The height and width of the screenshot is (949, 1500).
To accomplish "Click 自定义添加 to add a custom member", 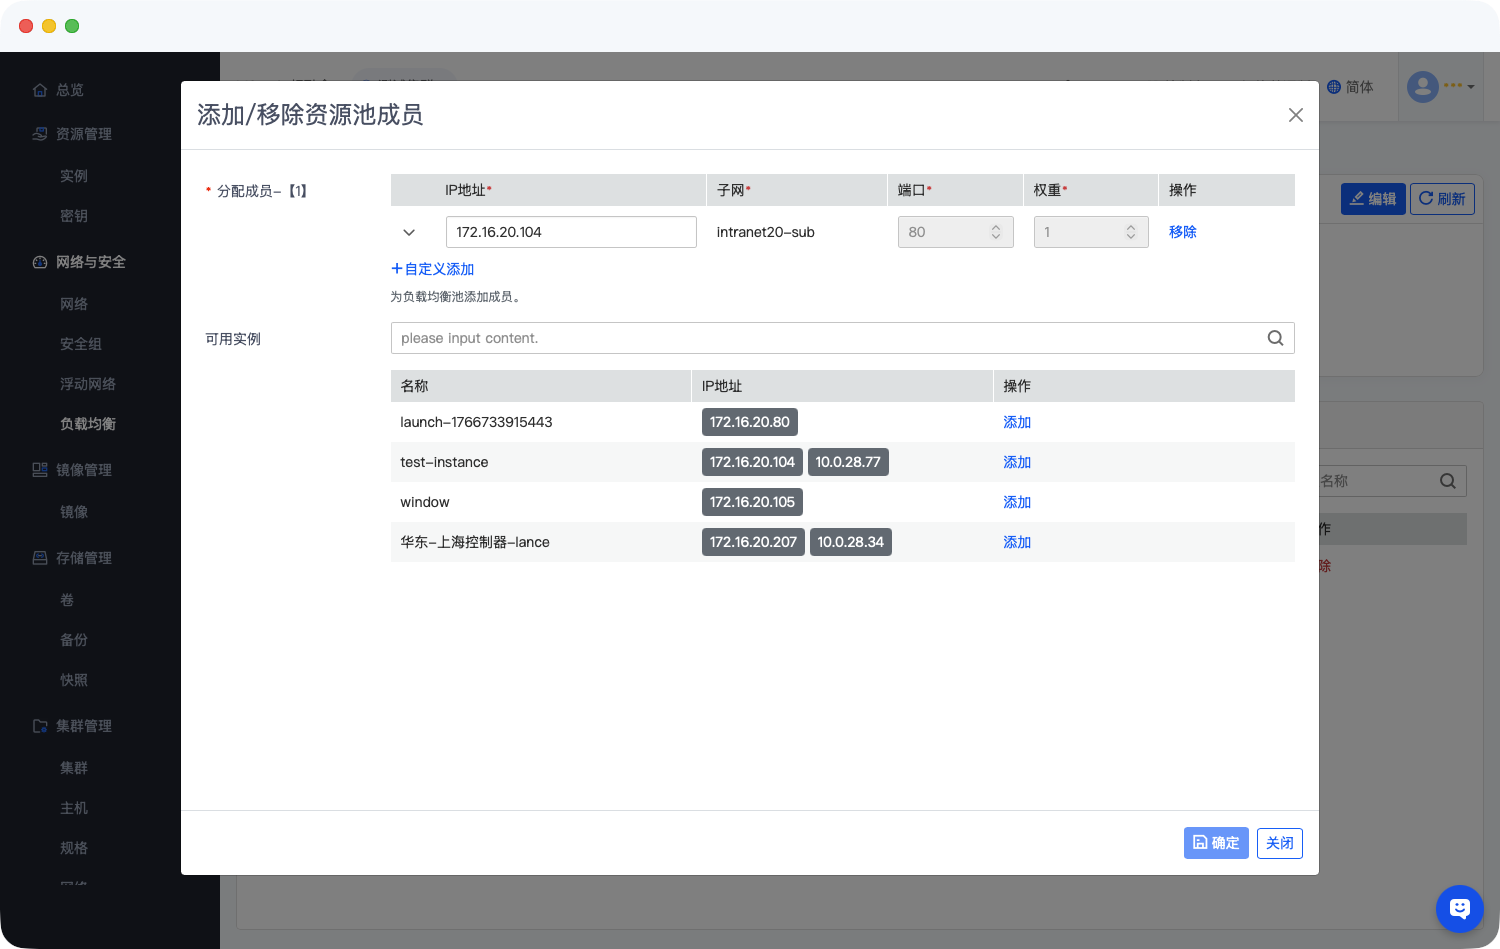I will point(433,269).
